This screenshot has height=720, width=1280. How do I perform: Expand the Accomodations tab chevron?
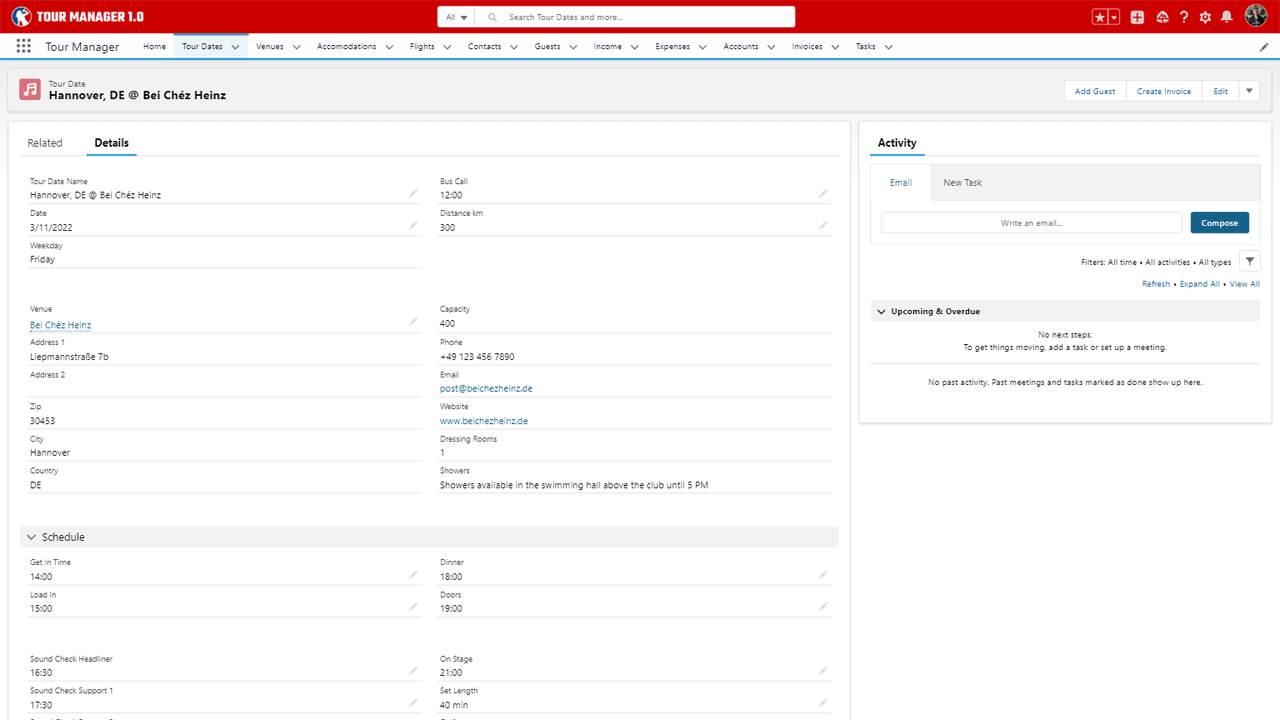[x=389, y=47]
